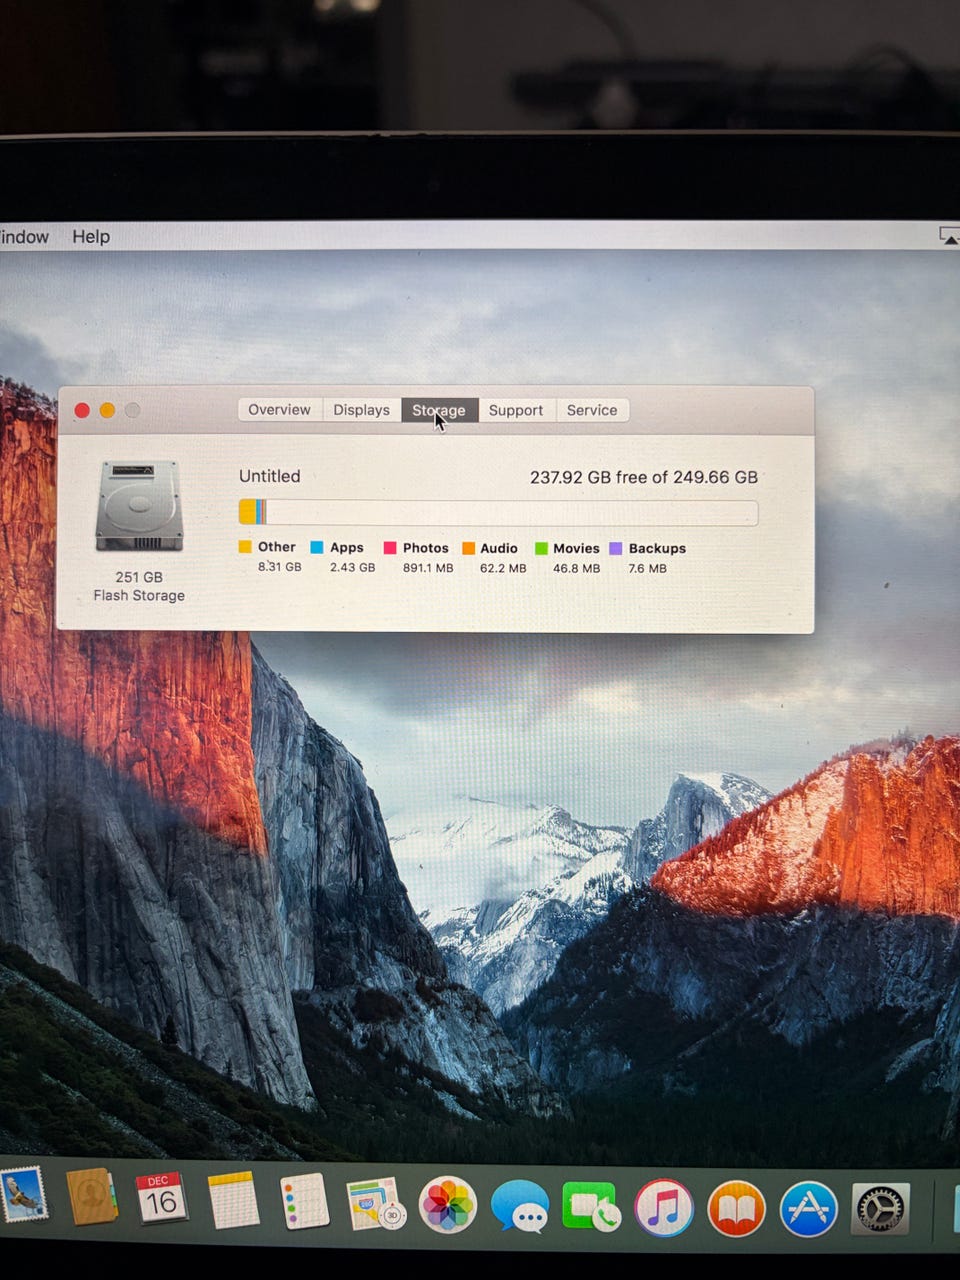Open the Maps app in the Dock
Viewport: 960px width, 1280px height.
[375, 1203]
